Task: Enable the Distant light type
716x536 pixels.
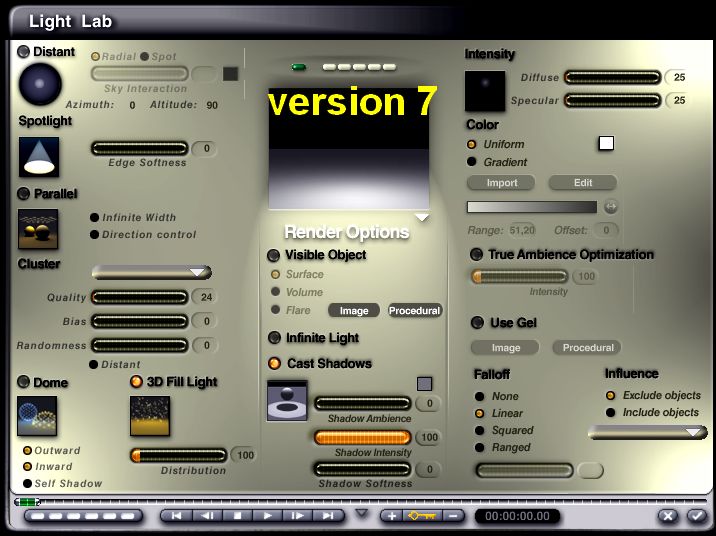Action: point(23,52)
